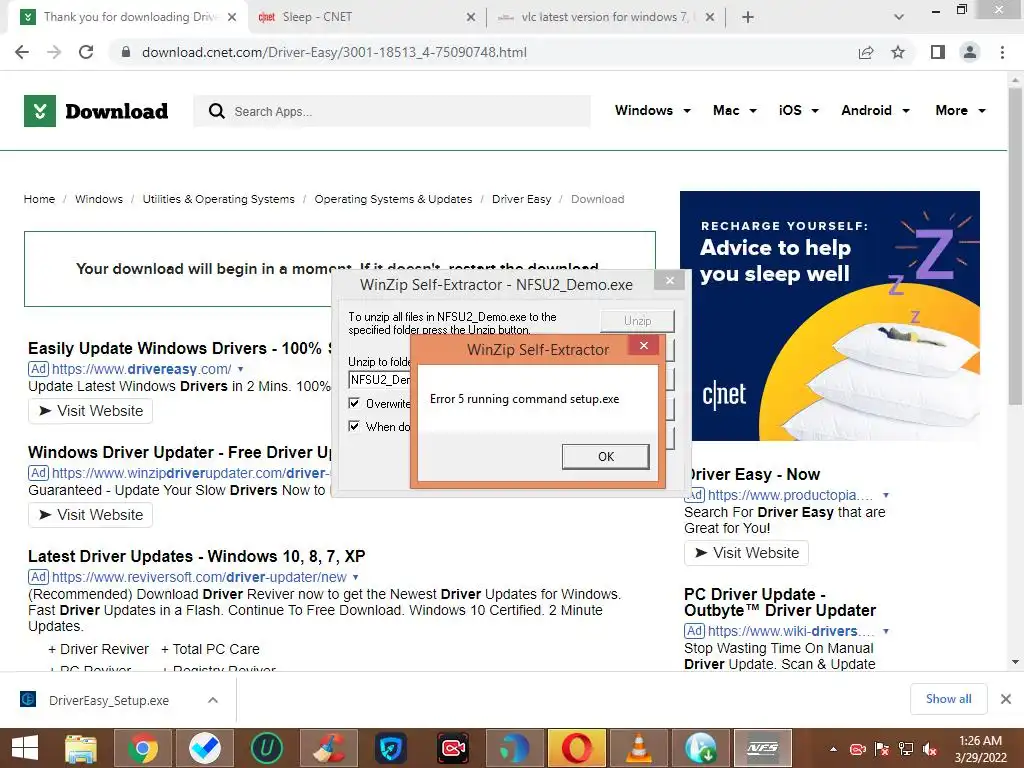Toggle the 'When done' checkbox in WinZip
This screenshot has height=768, width=1024.
pyautogui.click(x=354, y=426)
